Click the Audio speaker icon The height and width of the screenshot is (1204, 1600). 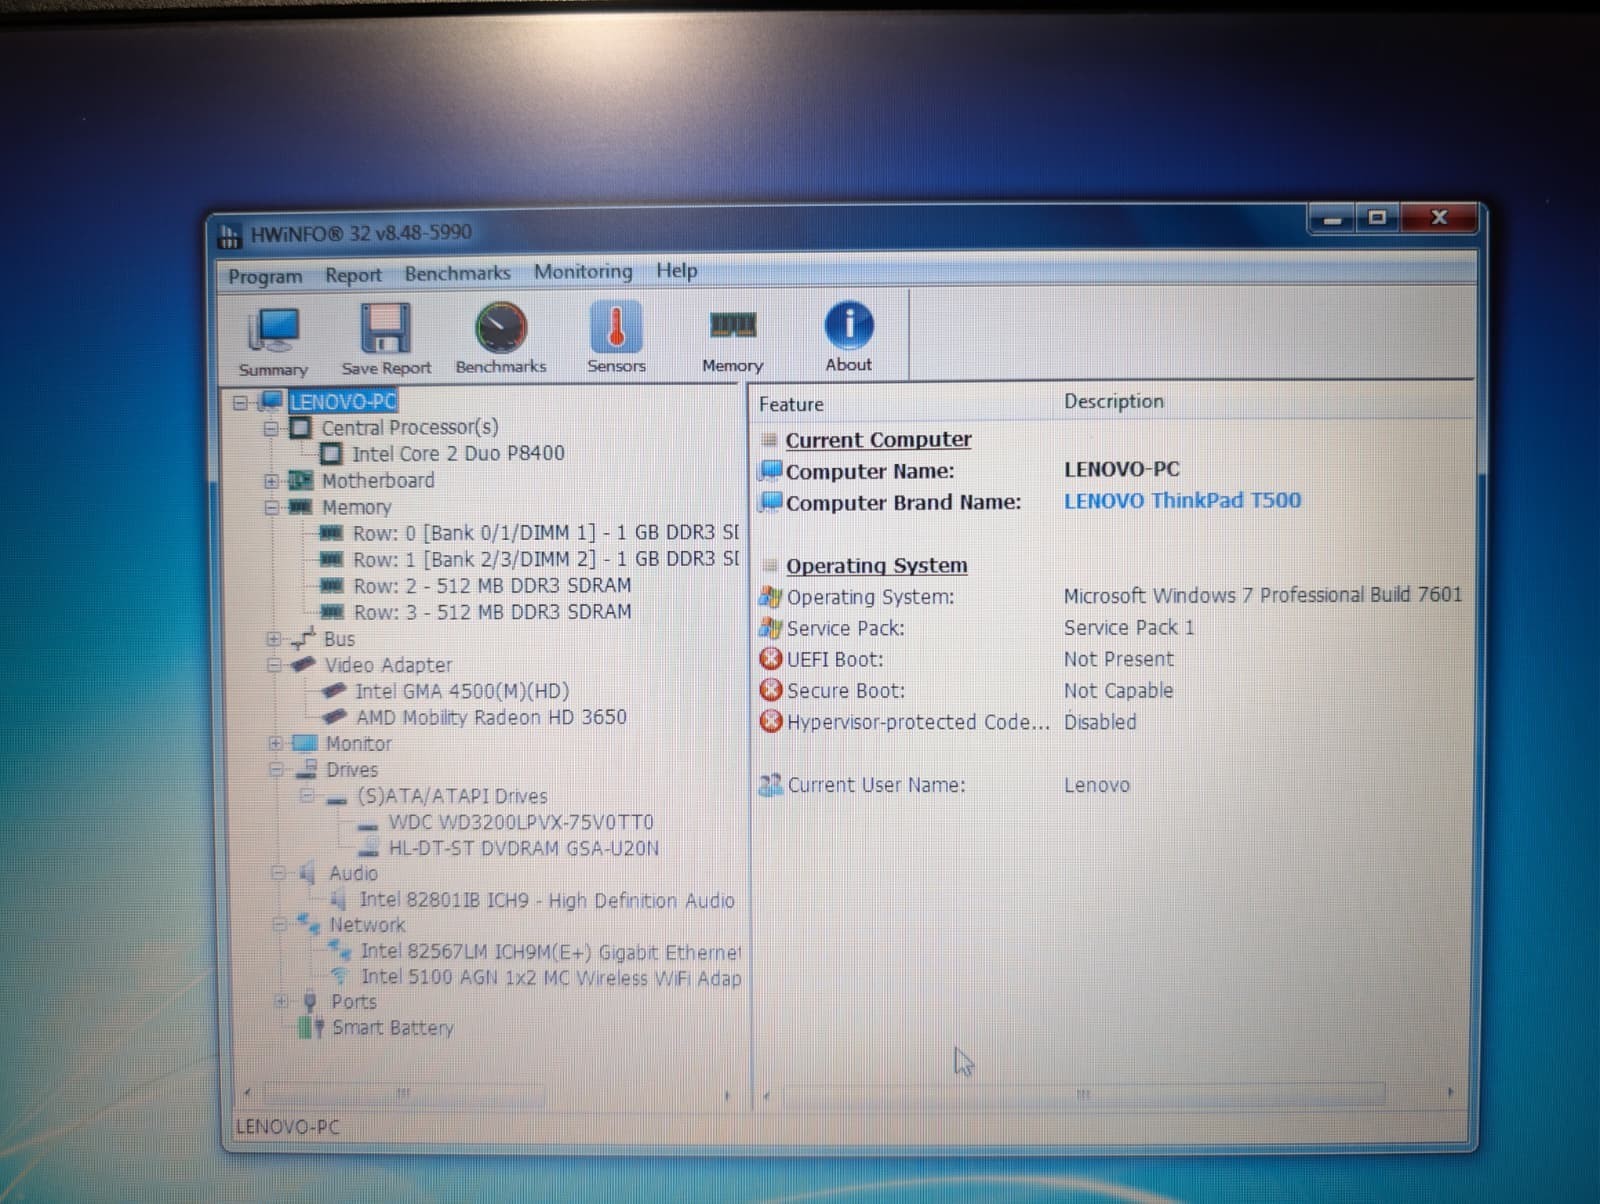click(308, 873)
